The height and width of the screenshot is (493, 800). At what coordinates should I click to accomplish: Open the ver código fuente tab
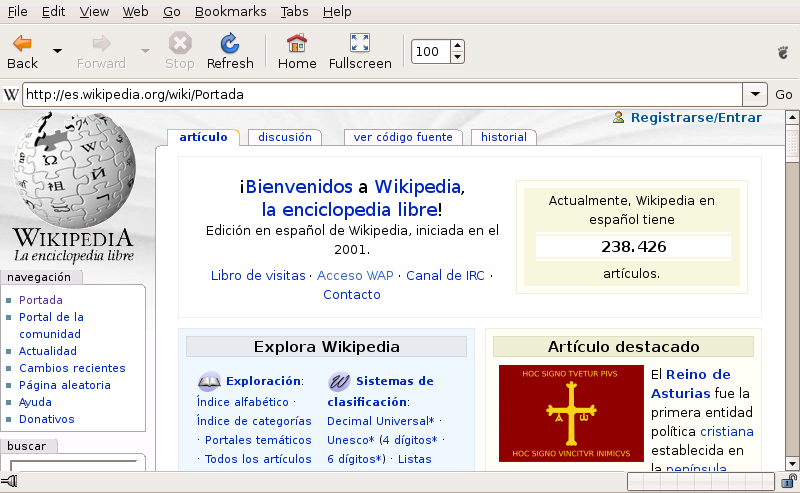pyautogui.click(x=403, y=137)
